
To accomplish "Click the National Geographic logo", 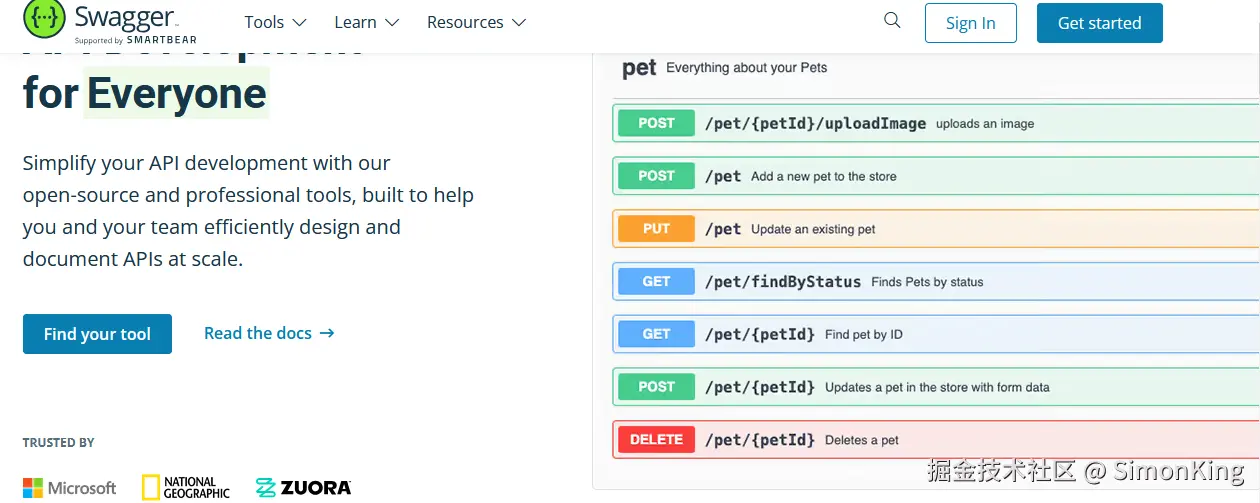I will (186, 487).
